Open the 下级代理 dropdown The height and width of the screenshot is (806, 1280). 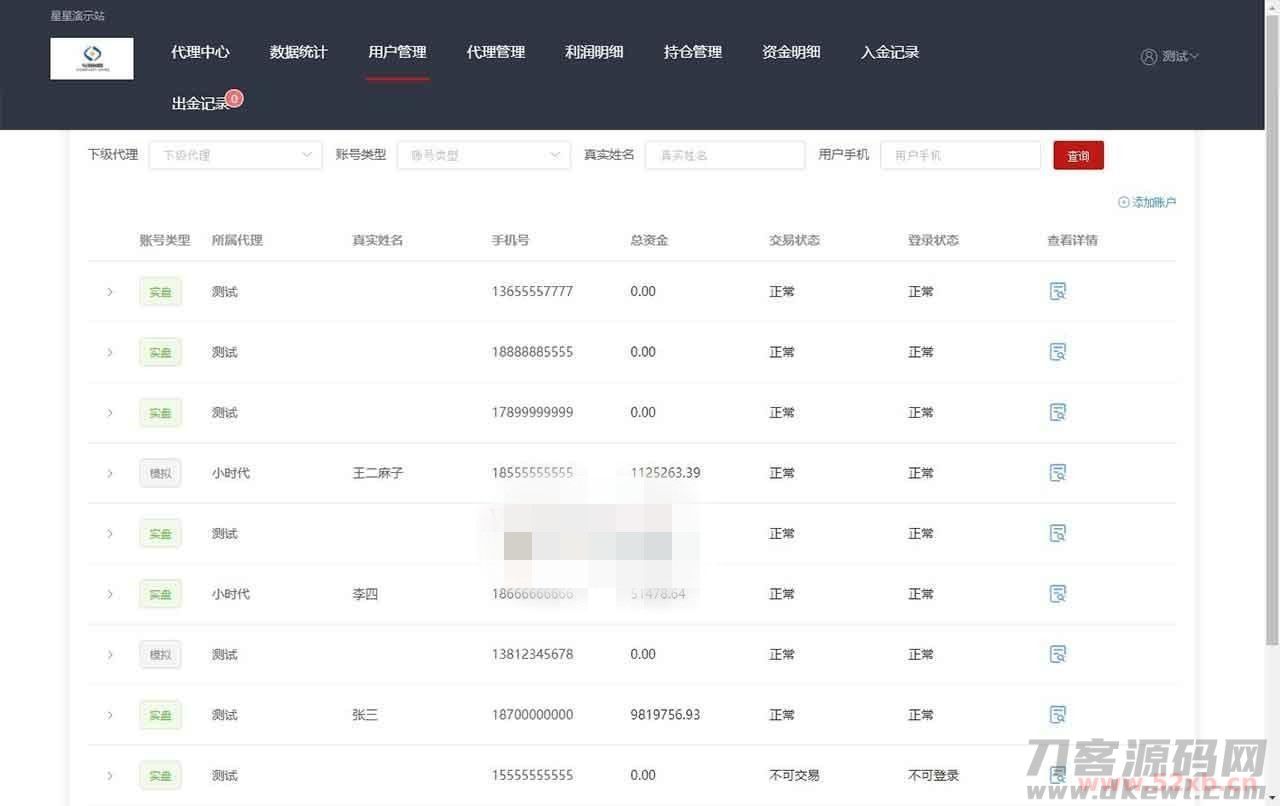(236, 155)
